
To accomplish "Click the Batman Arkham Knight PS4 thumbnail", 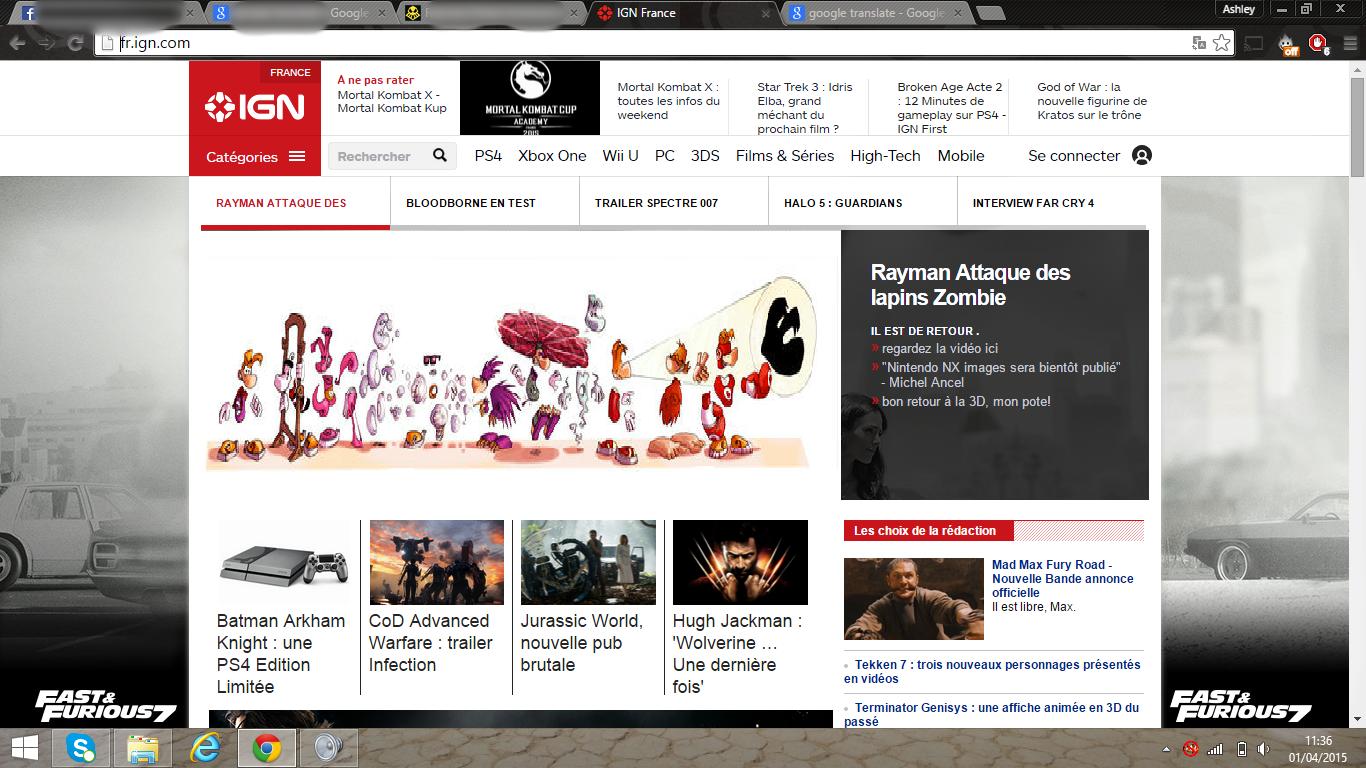I will coord(284,562).
